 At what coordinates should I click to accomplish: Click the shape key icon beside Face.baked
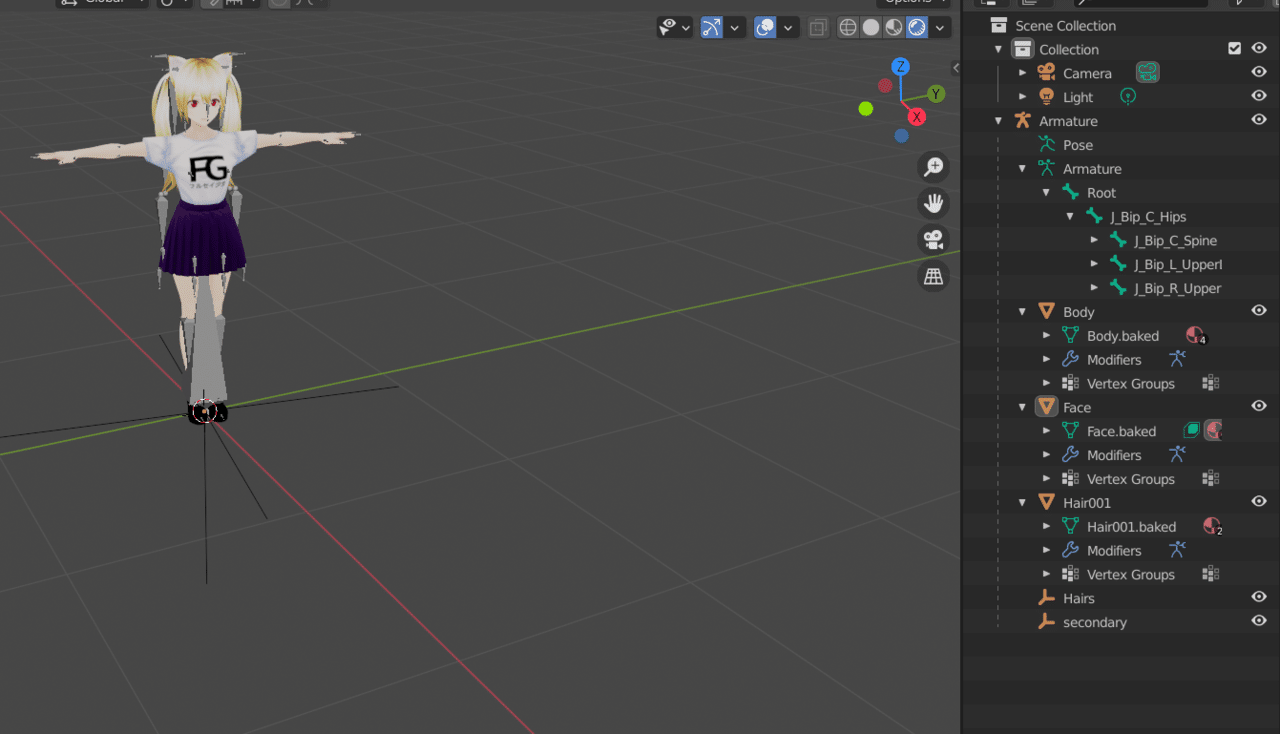(x=1192, y=431)
